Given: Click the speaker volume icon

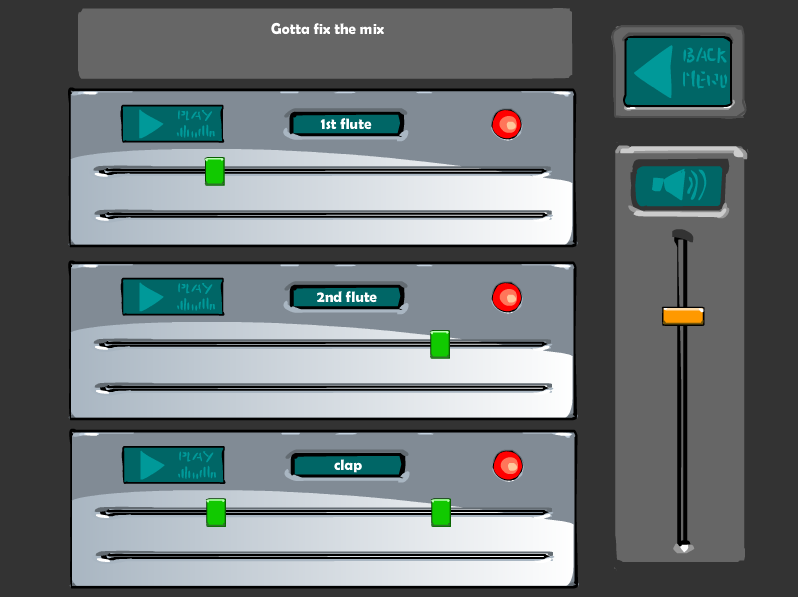Looking at the screenshot, I should (x=678, y=186).
